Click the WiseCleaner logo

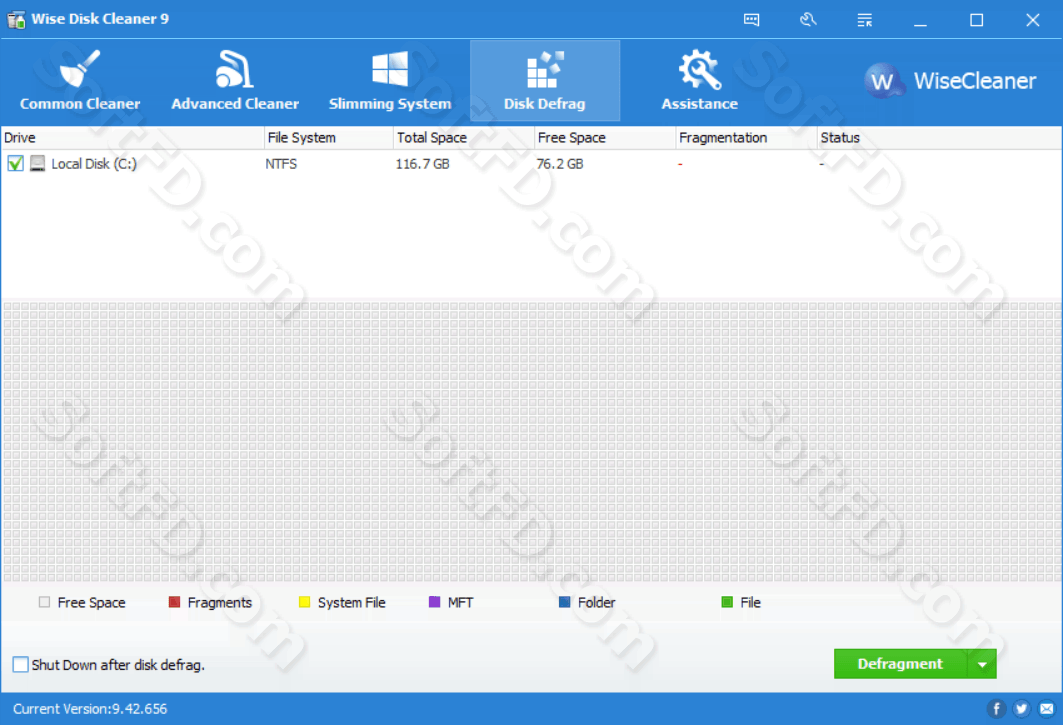click(950, 81)
